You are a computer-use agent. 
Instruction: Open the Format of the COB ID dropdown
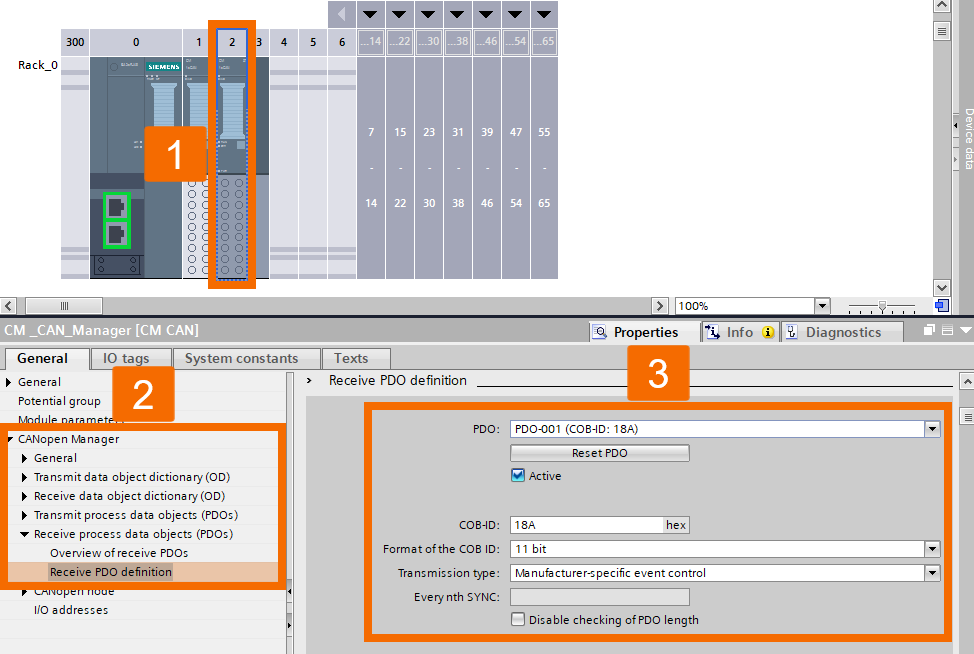932,549
